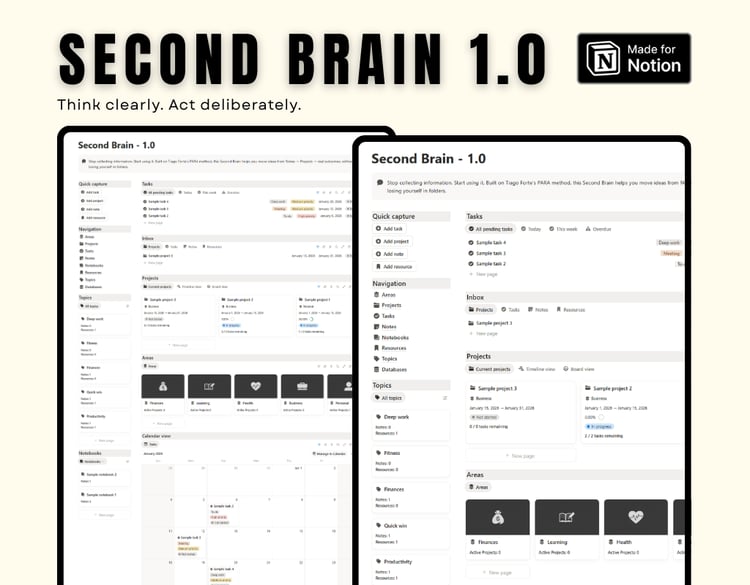This screenshot has height=585, width=750.
Task: Click New page under front window Inbox list
Action: click(x=483, y=333)
